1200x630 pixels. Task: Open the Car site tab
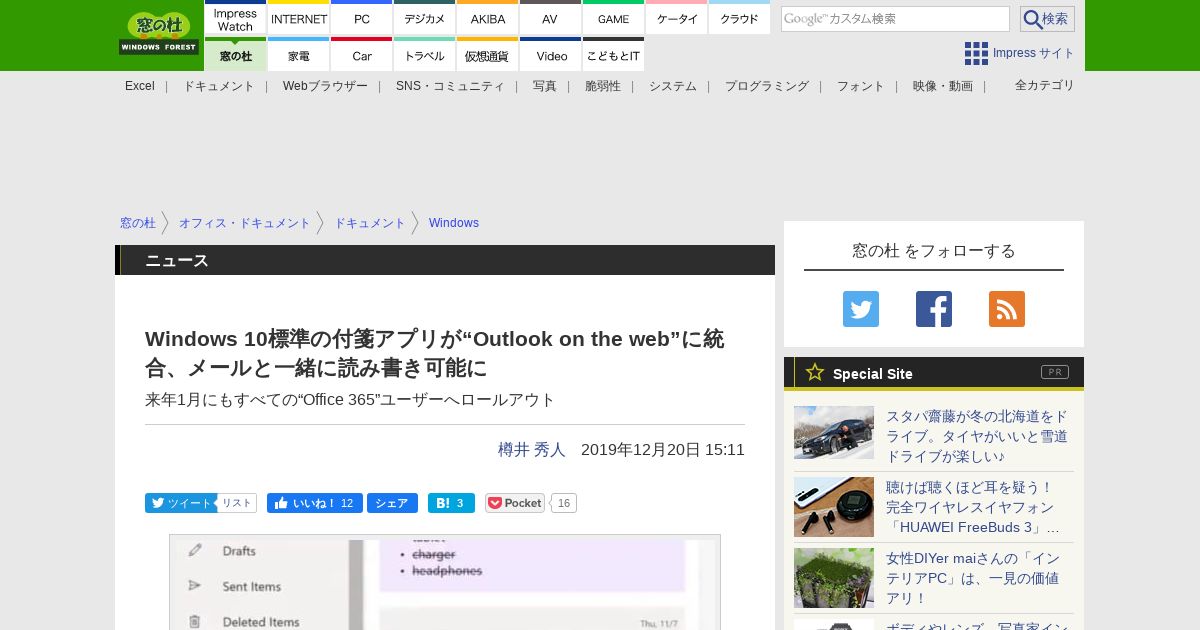click(362, 55)
